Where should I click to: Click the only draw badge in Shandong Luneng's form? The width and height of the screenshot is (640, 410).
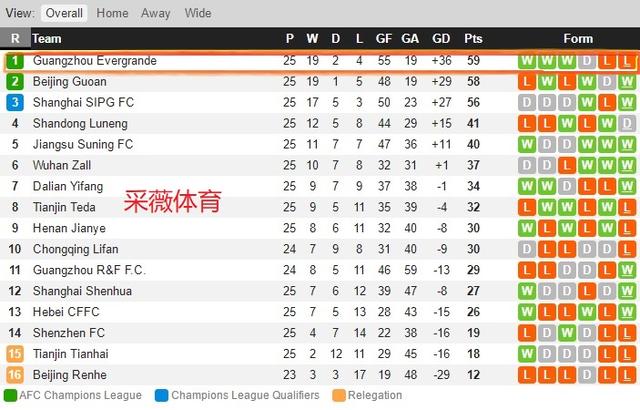click(627, 124)
